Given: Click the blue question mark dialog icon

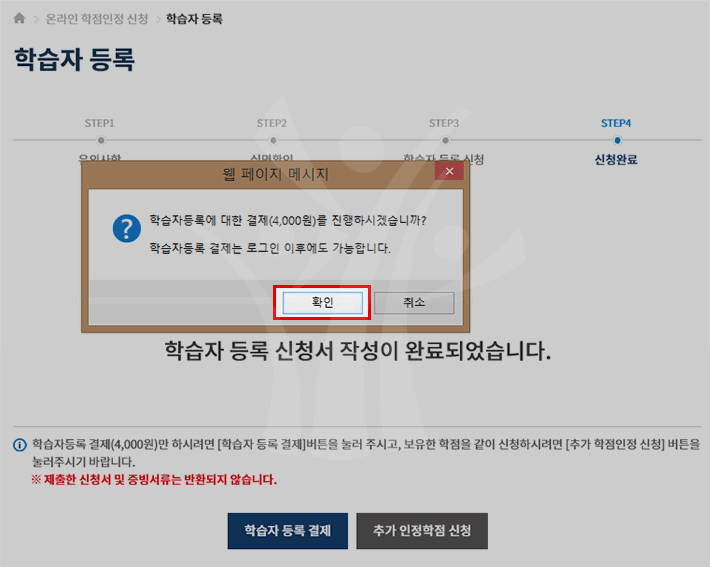Looking at the screenshot, I should [126, 229].
